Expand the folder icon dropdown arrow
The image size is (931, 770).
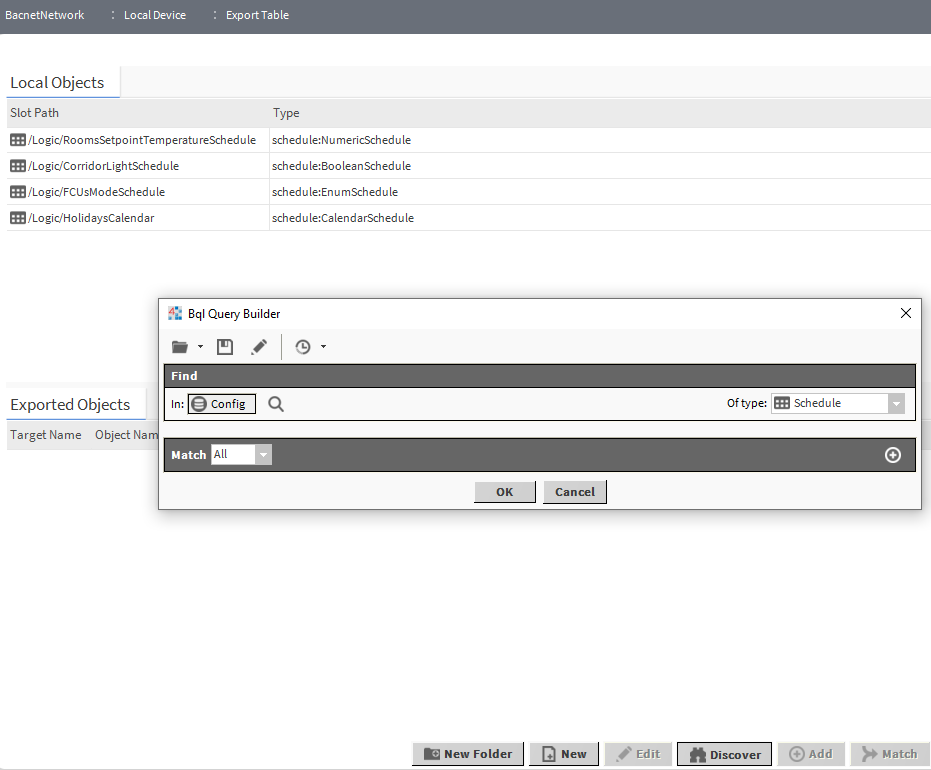pyautogui.click(x=201, y=347)
